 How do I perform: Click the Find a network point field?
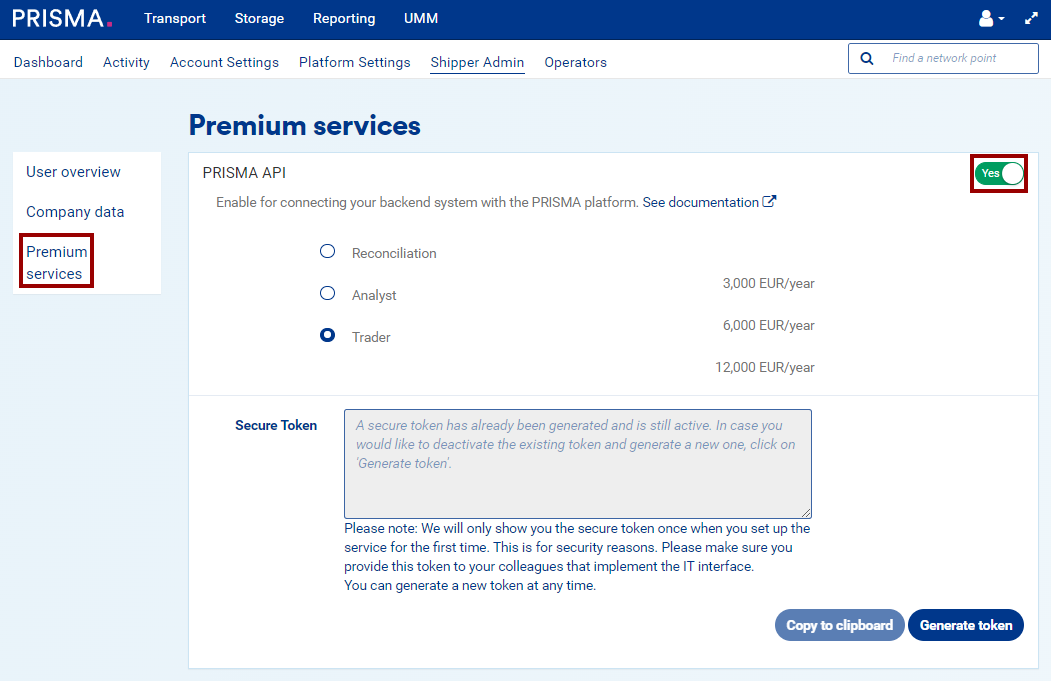point(958,59)
